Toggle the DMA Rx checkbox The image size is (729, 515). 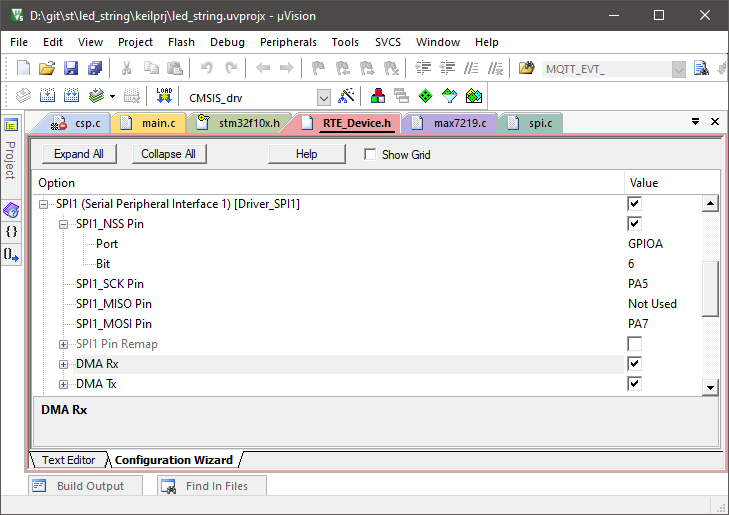tap(634, 363)
